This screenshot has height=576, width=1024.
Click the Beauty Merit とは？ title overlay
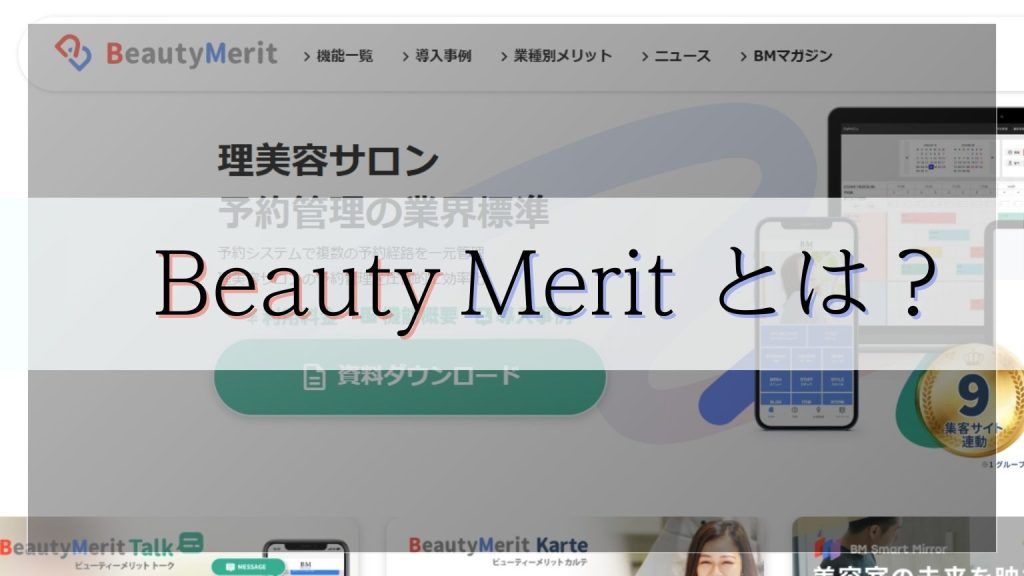click(x=540, y=286)
